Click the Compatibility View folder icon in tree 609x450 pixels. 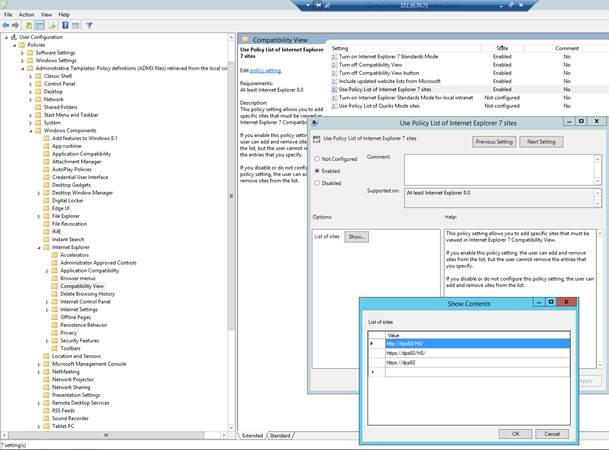point(54,286)
